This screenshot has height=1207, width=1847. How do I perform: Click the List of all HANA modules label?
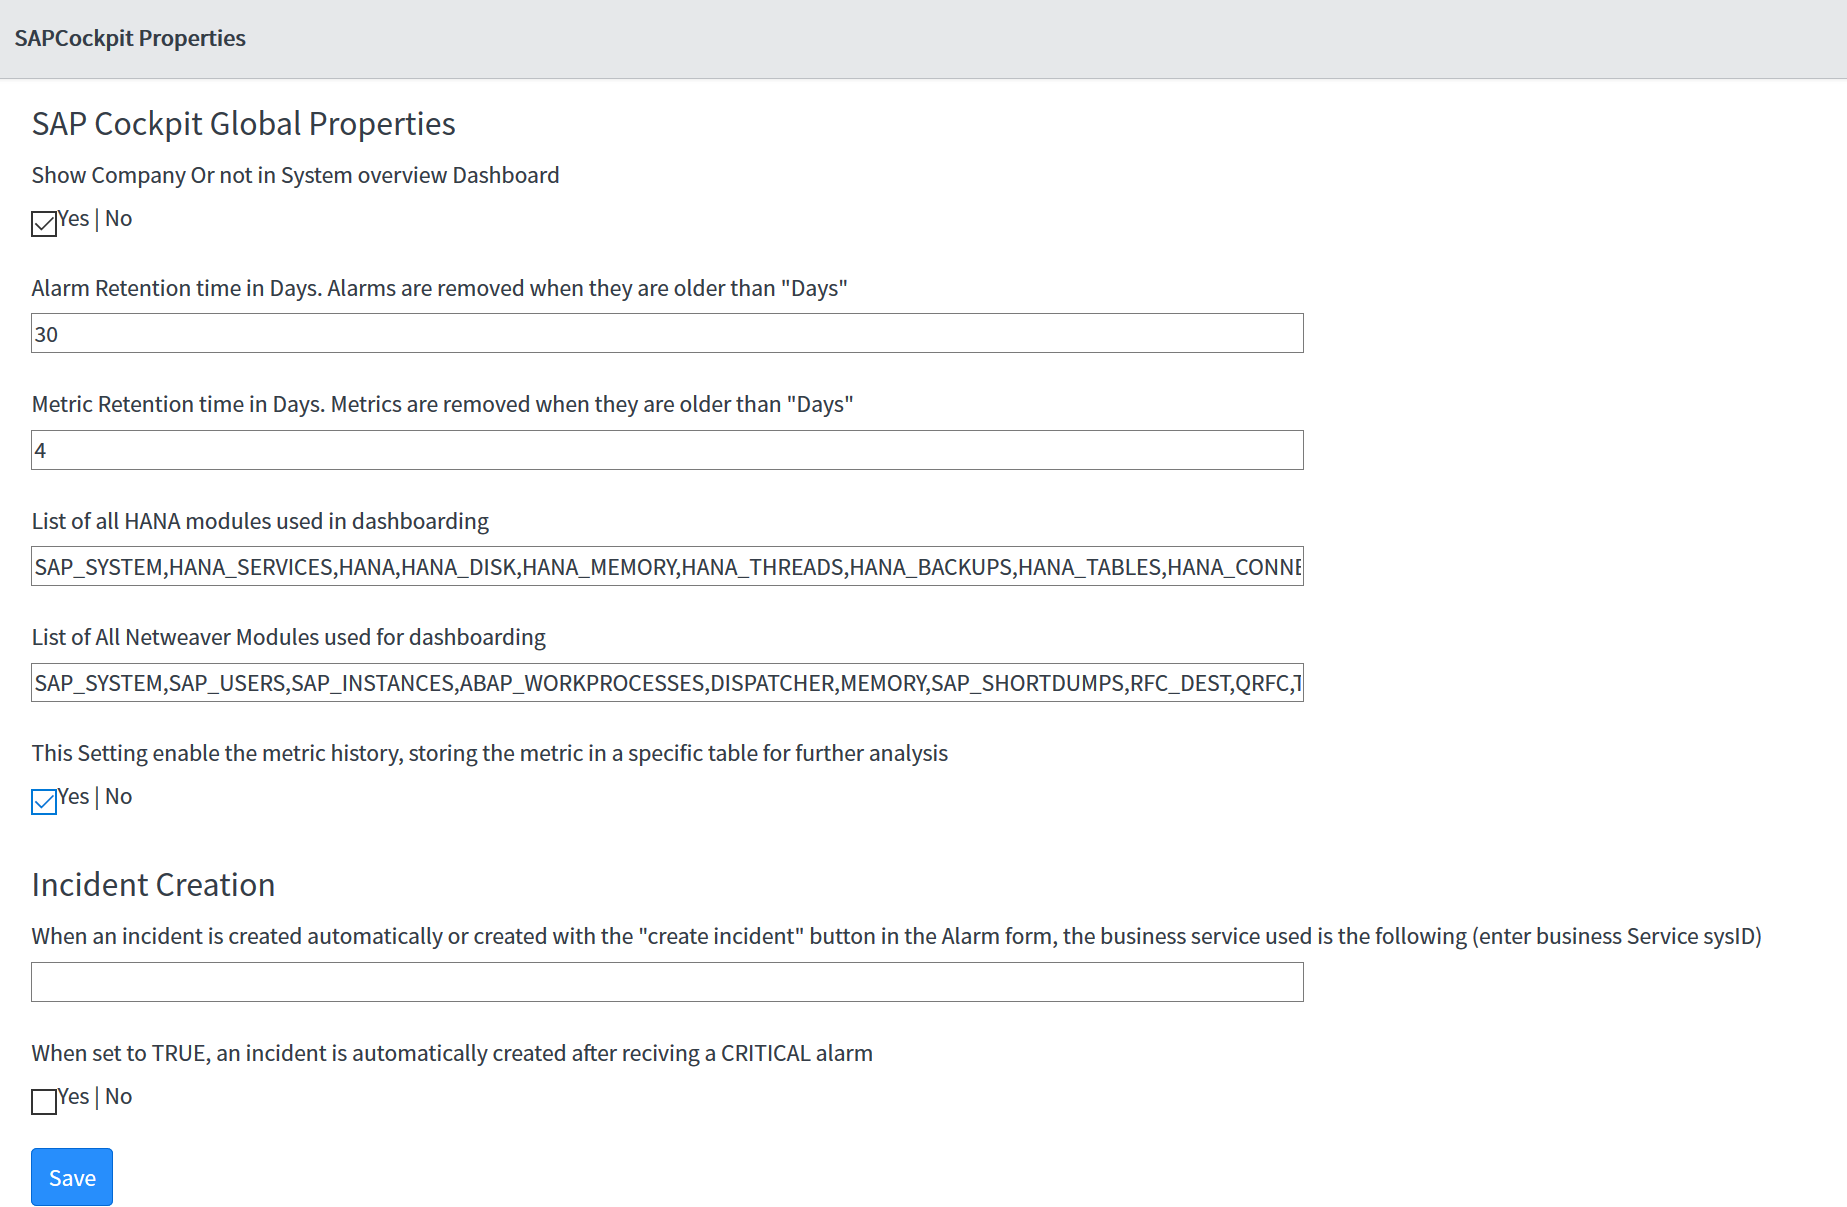click(x=260, y=521)
